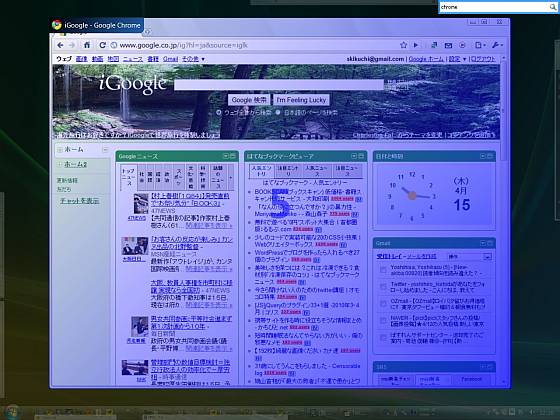Open the 画像 link in top navigation
560x420 pixels.
coord(82,59)
